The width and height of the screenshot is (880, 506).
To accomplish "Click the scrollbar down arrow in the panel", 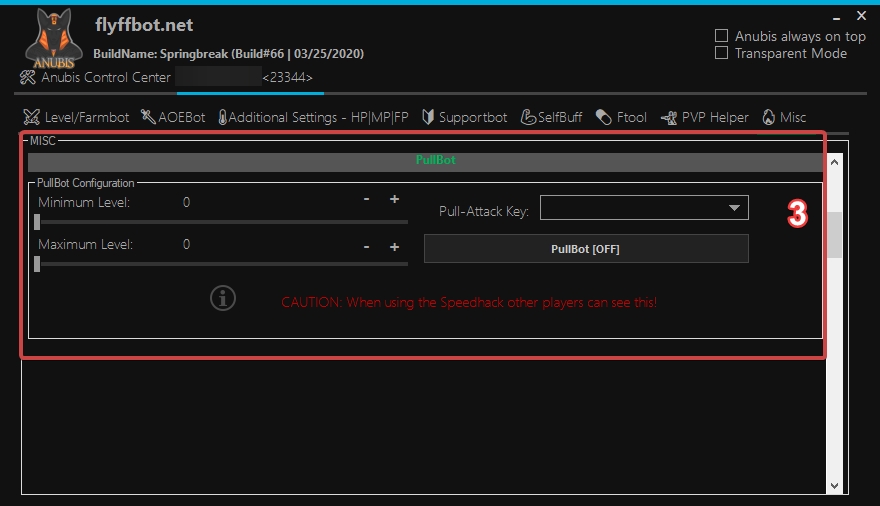I will (x=834, y=485).
